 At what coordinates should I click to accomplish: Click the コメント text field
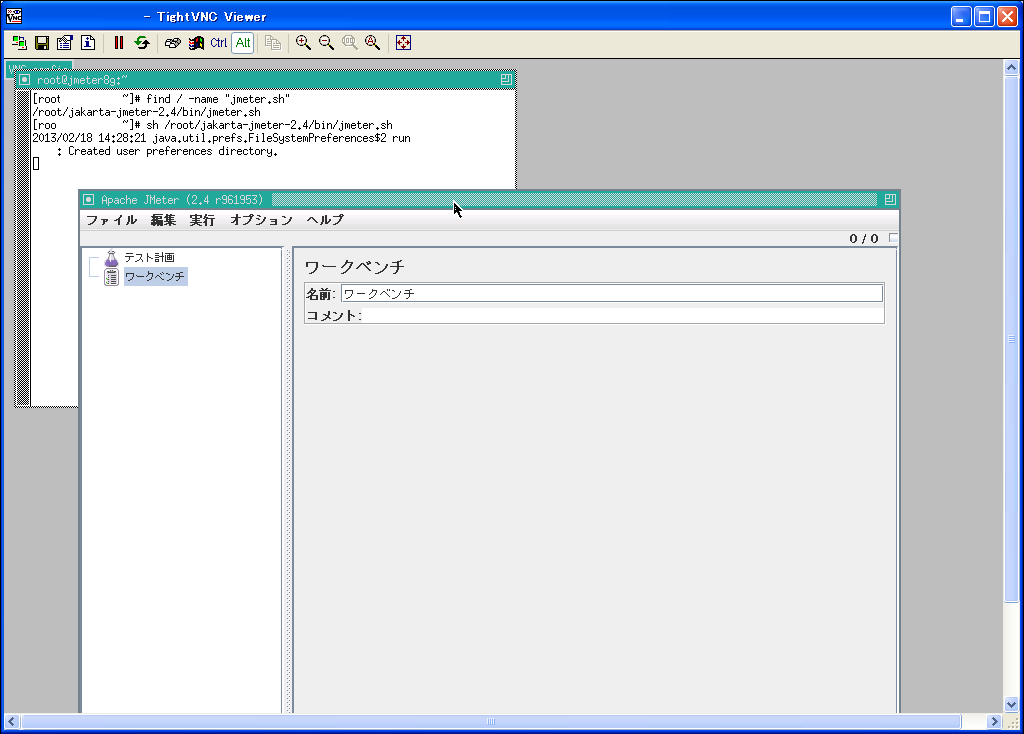coord(622,316)
